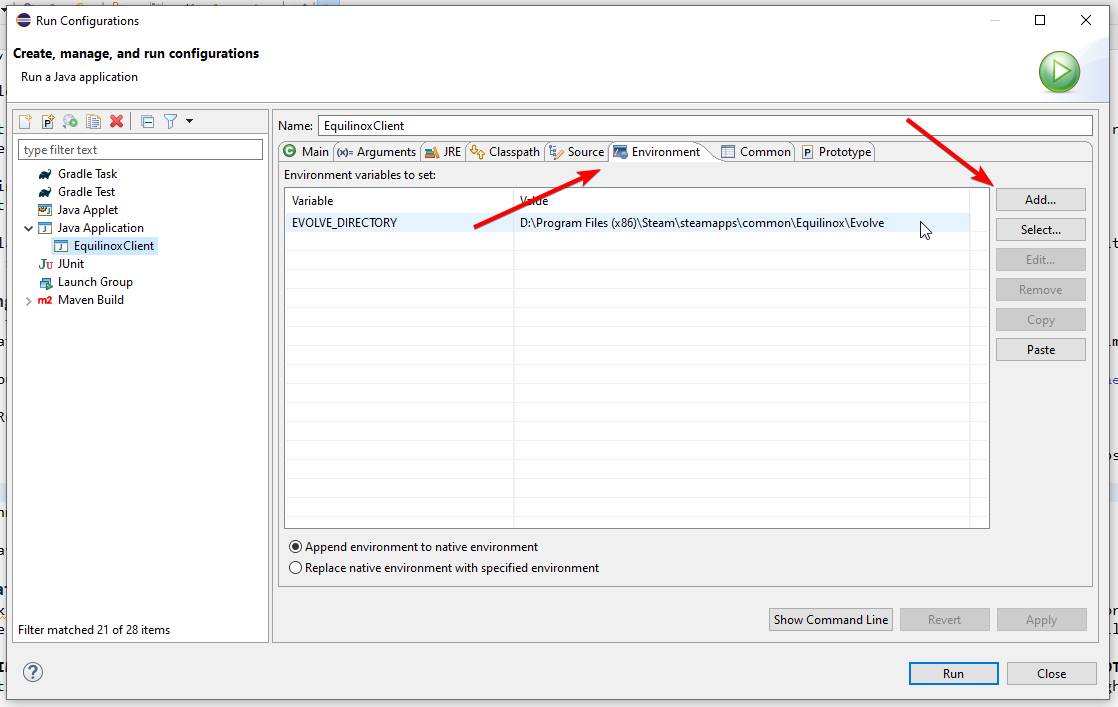
Task: Click the Select... button
Action: [1040, 230]
